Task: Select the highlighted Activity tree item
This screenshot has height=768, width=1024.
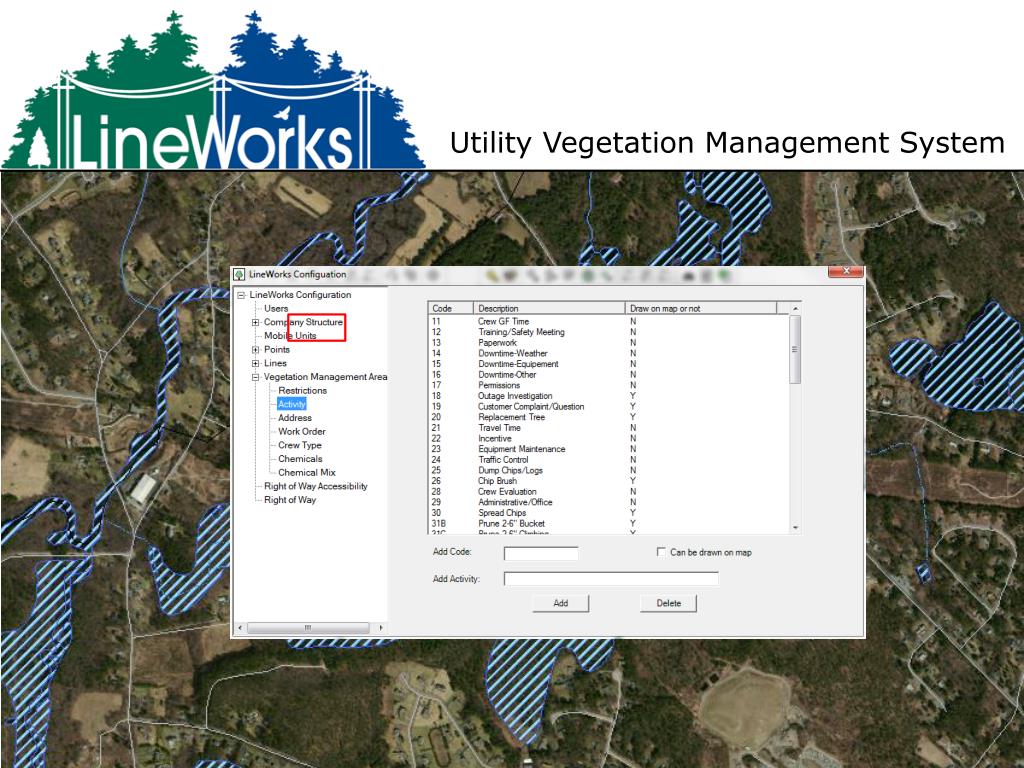Action: [291, 404]
